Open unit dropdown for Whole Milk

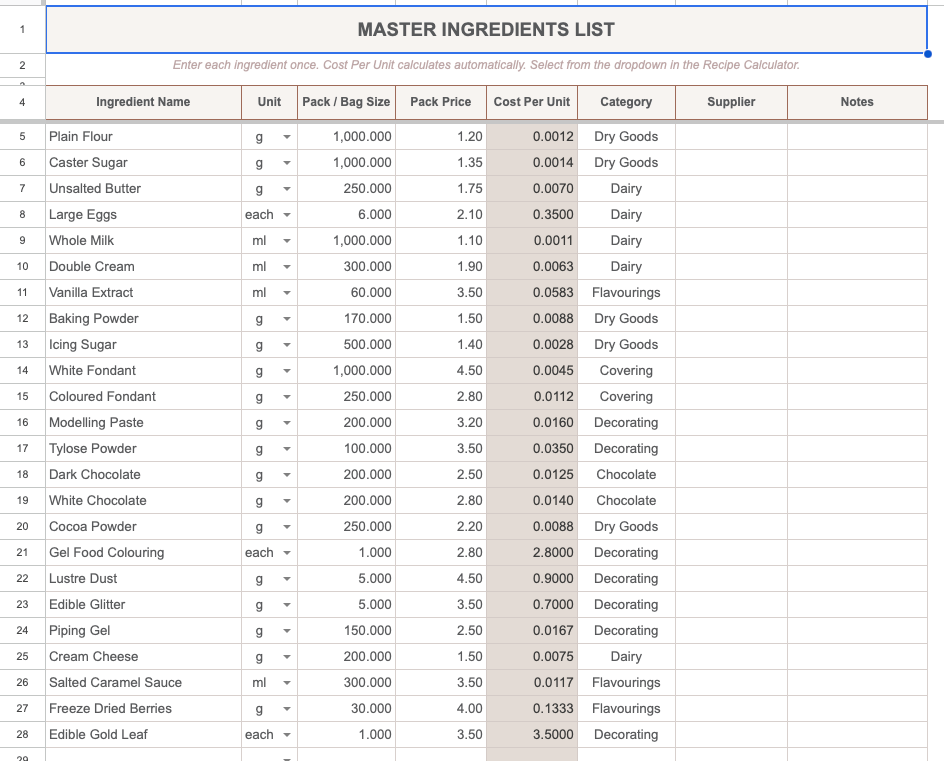[x=287, y=241]
